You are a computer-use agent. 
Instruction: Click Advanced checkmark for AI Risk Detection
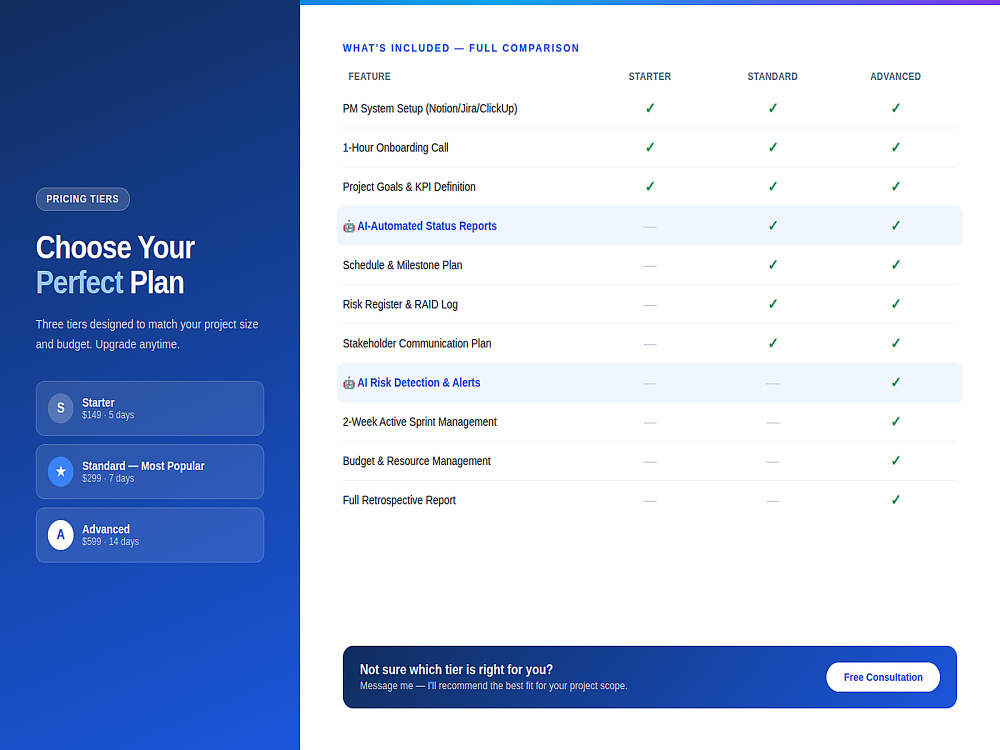click(x=895, y=383)
